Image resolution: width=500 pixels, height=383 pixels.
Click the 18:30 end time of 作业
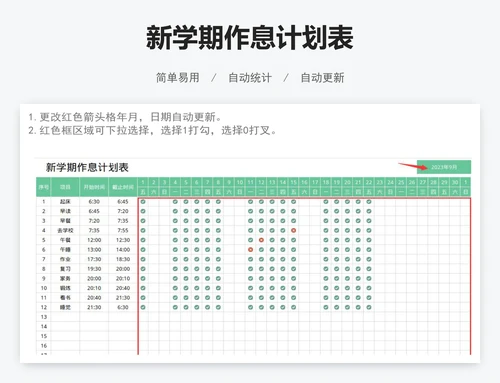[123, 259]
